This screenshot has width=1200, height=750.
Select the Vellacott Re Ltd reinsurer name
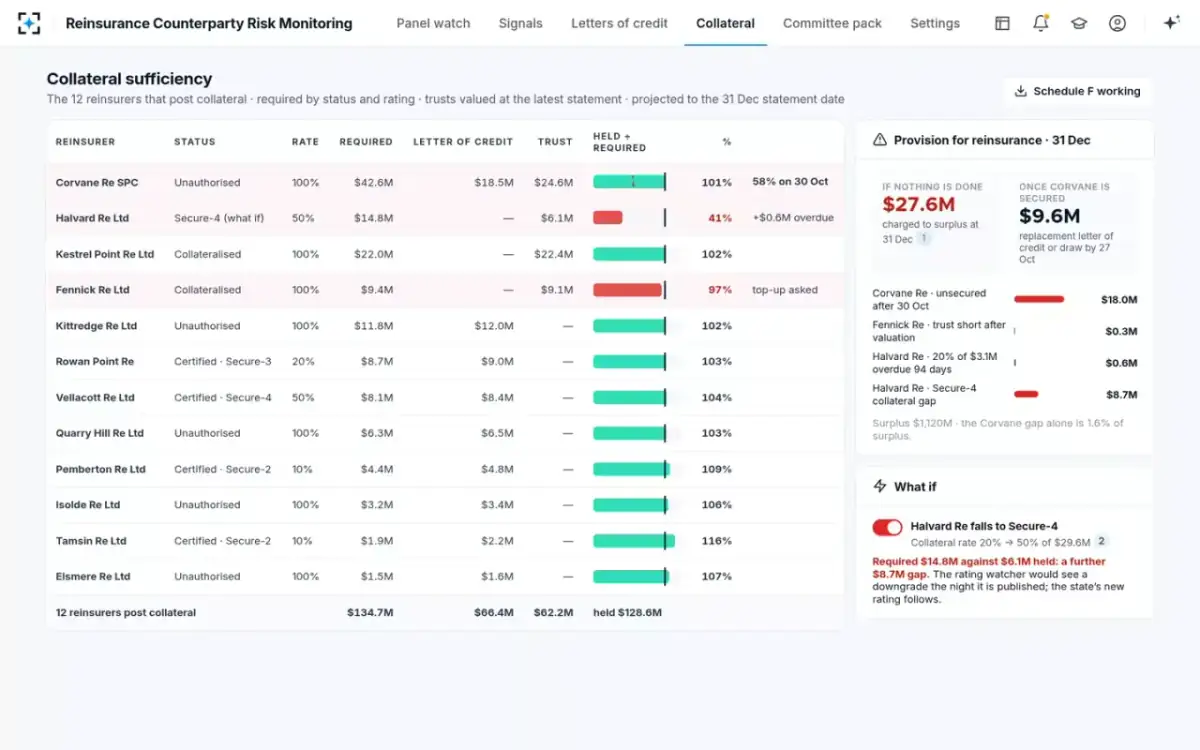95,397
